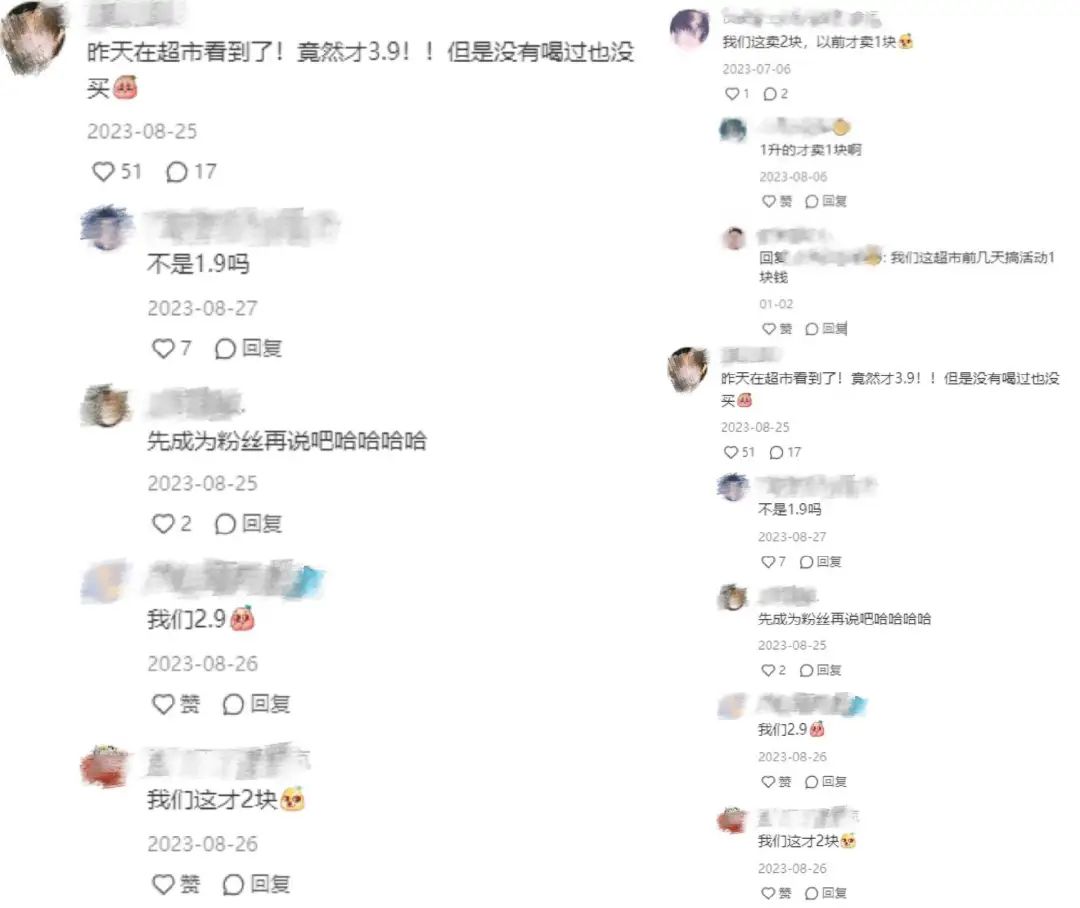
Task: Like the "1升的才卖1块啊" reply
Action: (777, 201)
